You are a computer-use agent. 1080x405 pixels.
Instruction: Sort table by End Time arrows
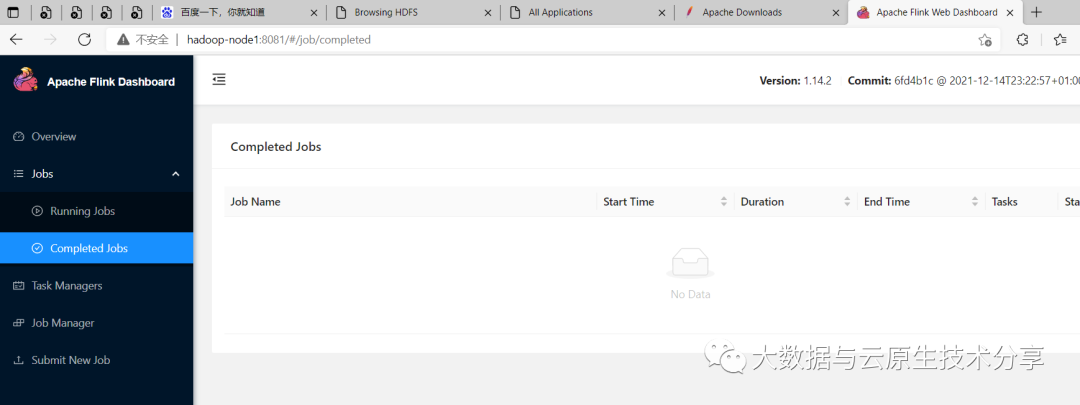click(975, 202)
